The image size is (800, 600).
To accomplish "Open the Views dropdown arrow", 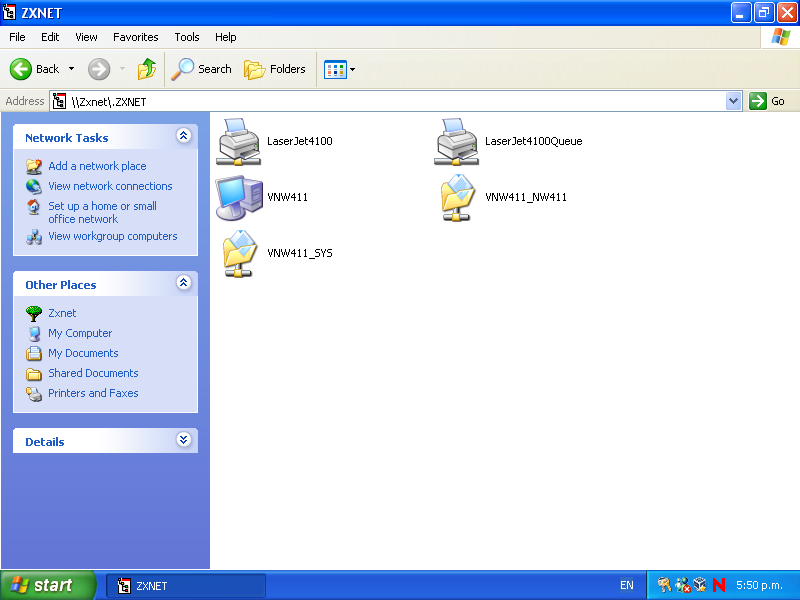I will (x=352, y=69).
